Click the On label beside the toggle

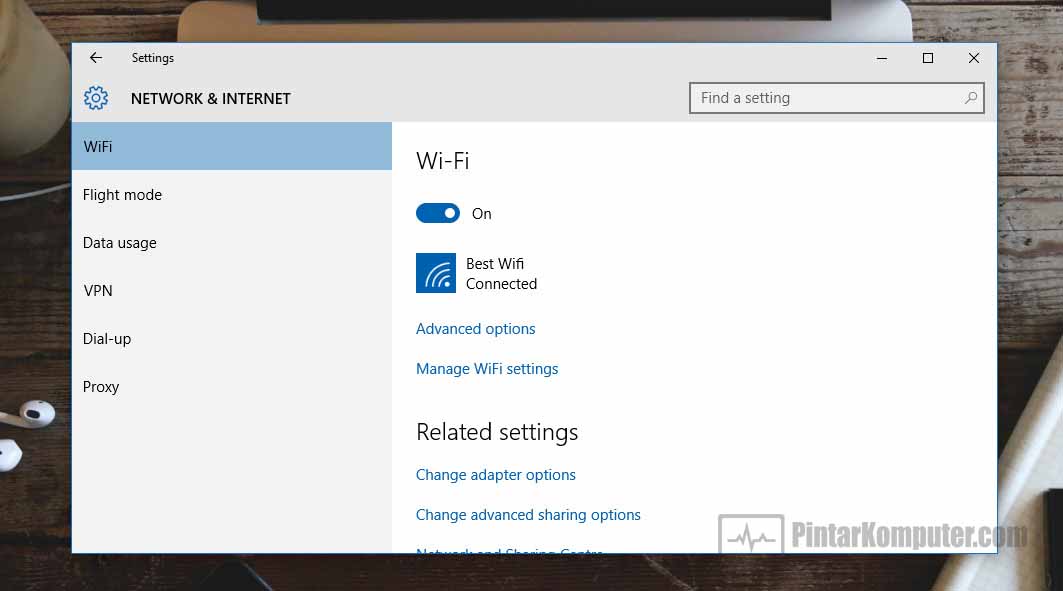(481, 213)
